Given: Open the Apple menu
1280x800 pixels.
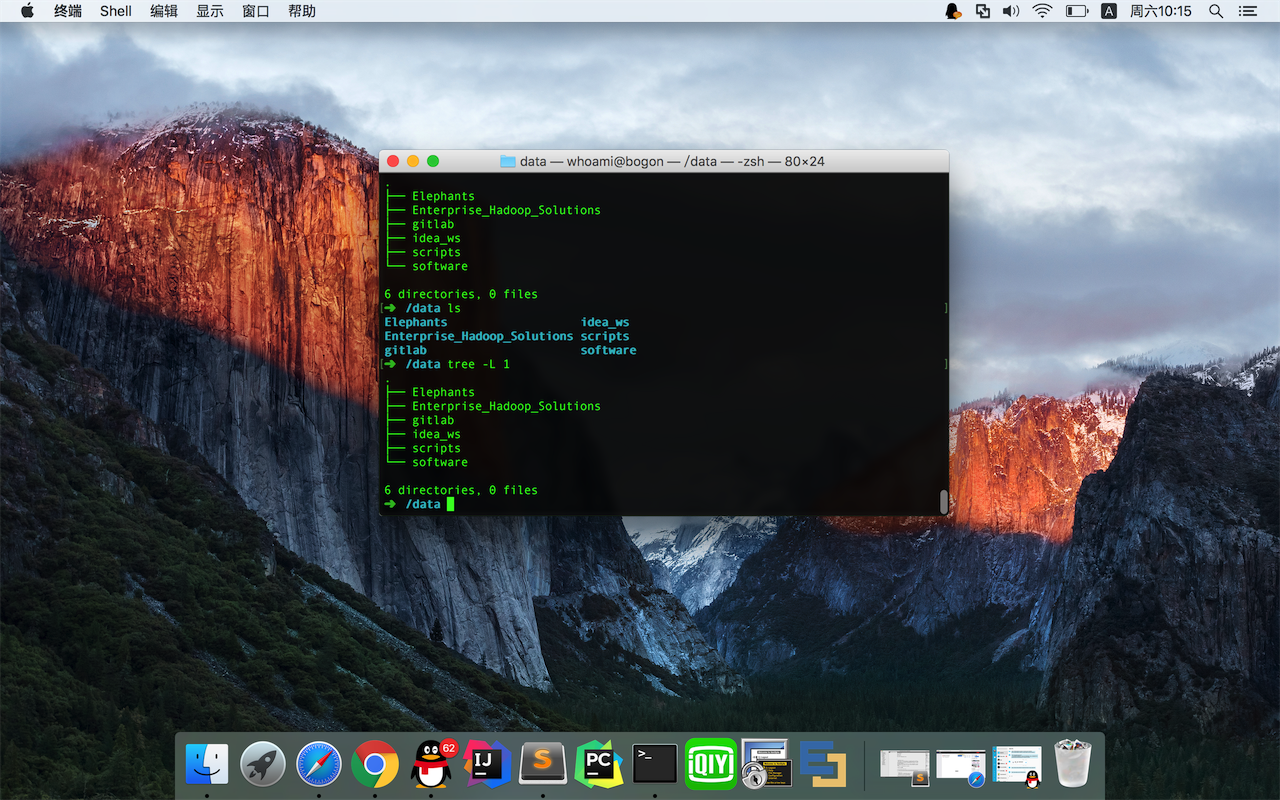Looking at the screenshot, I should click(27, 11).
